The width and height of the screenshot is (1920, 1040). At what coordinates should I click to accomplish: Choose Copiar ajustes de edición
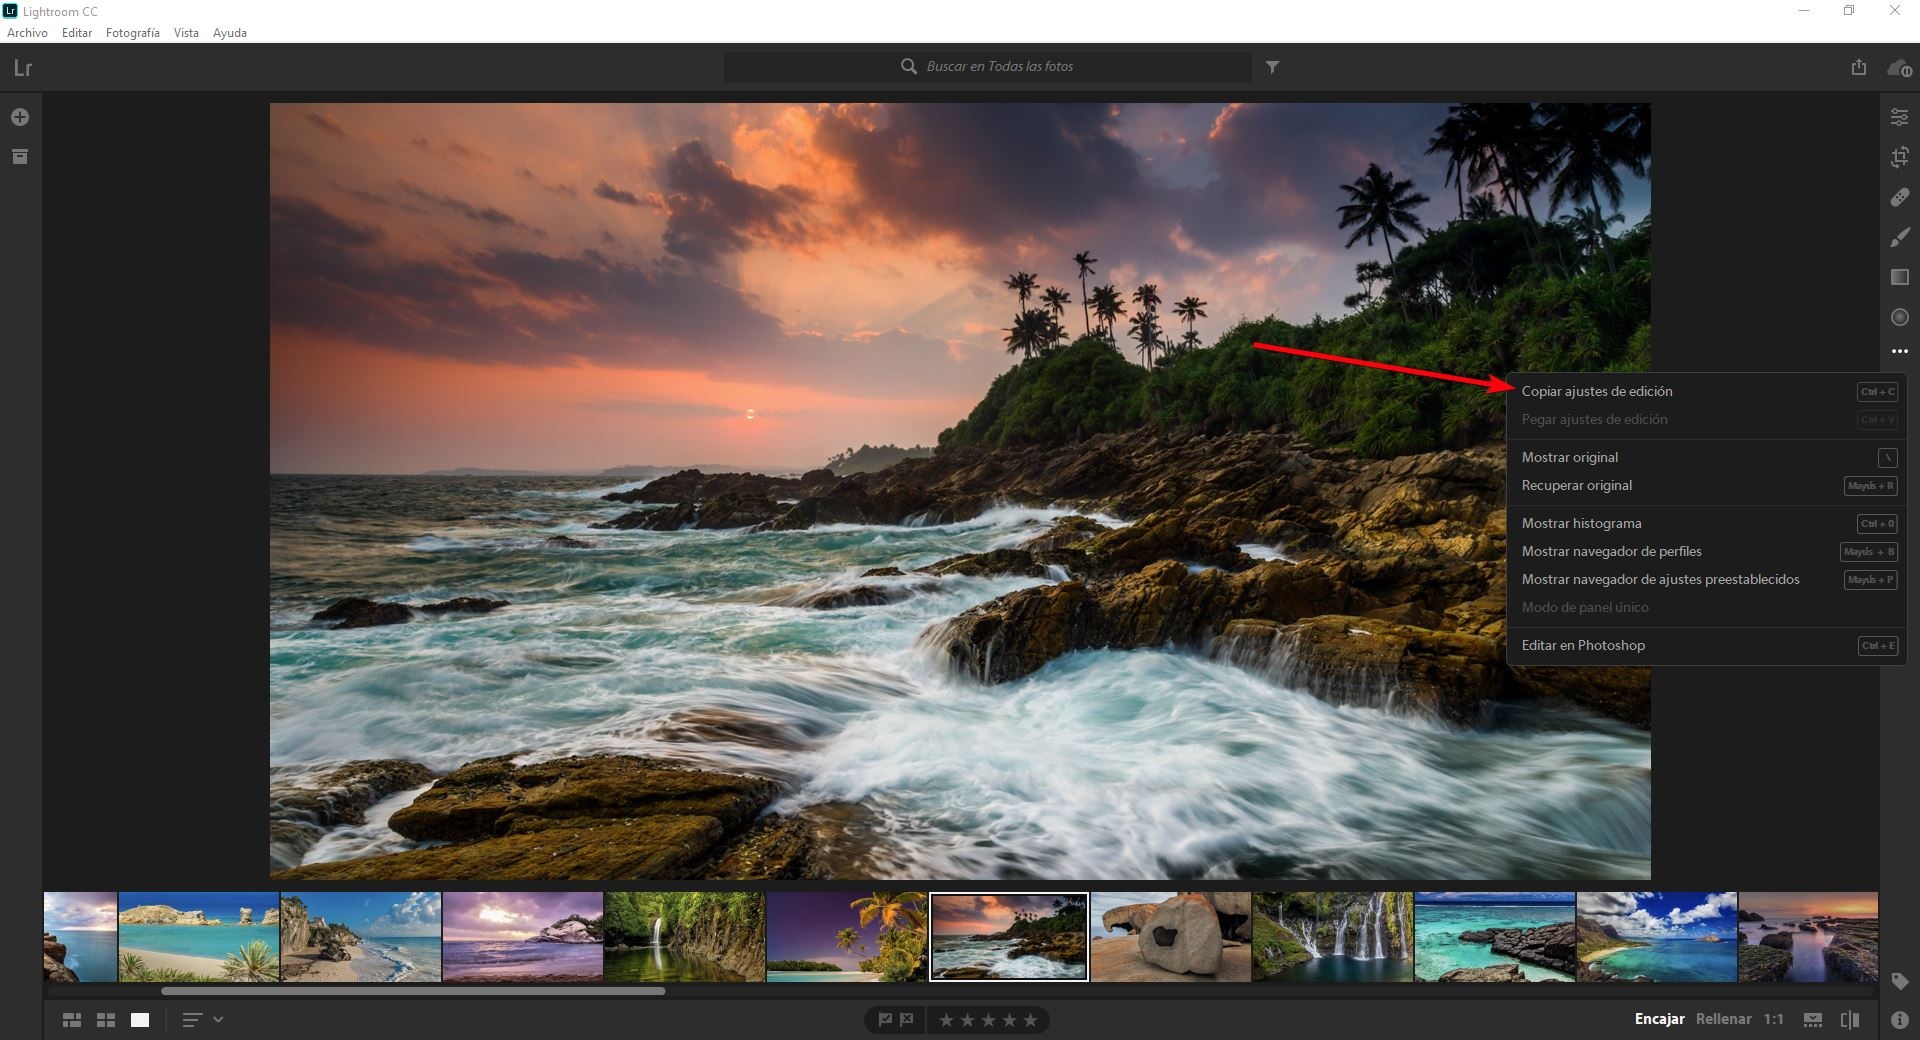click(x=1706, y=392)
